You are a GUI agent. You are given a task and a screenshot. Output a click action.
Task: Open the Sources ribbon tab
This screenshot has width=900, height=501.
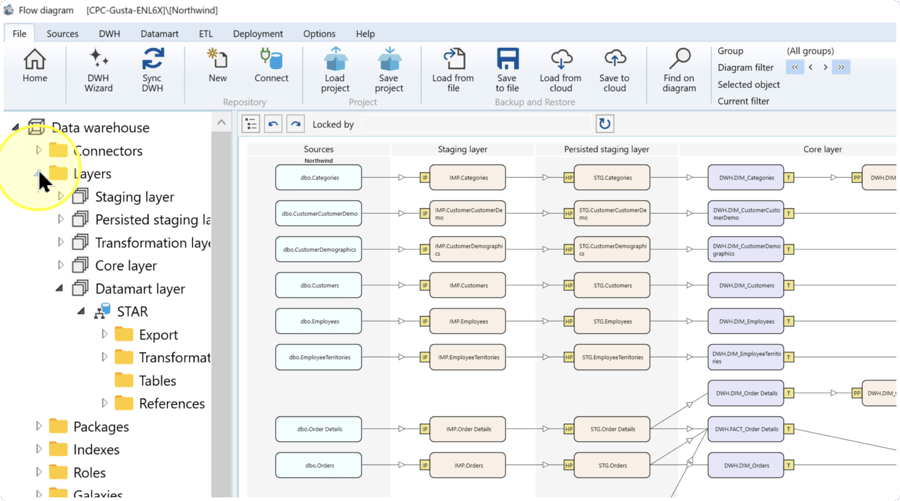[x=63, y=33]
